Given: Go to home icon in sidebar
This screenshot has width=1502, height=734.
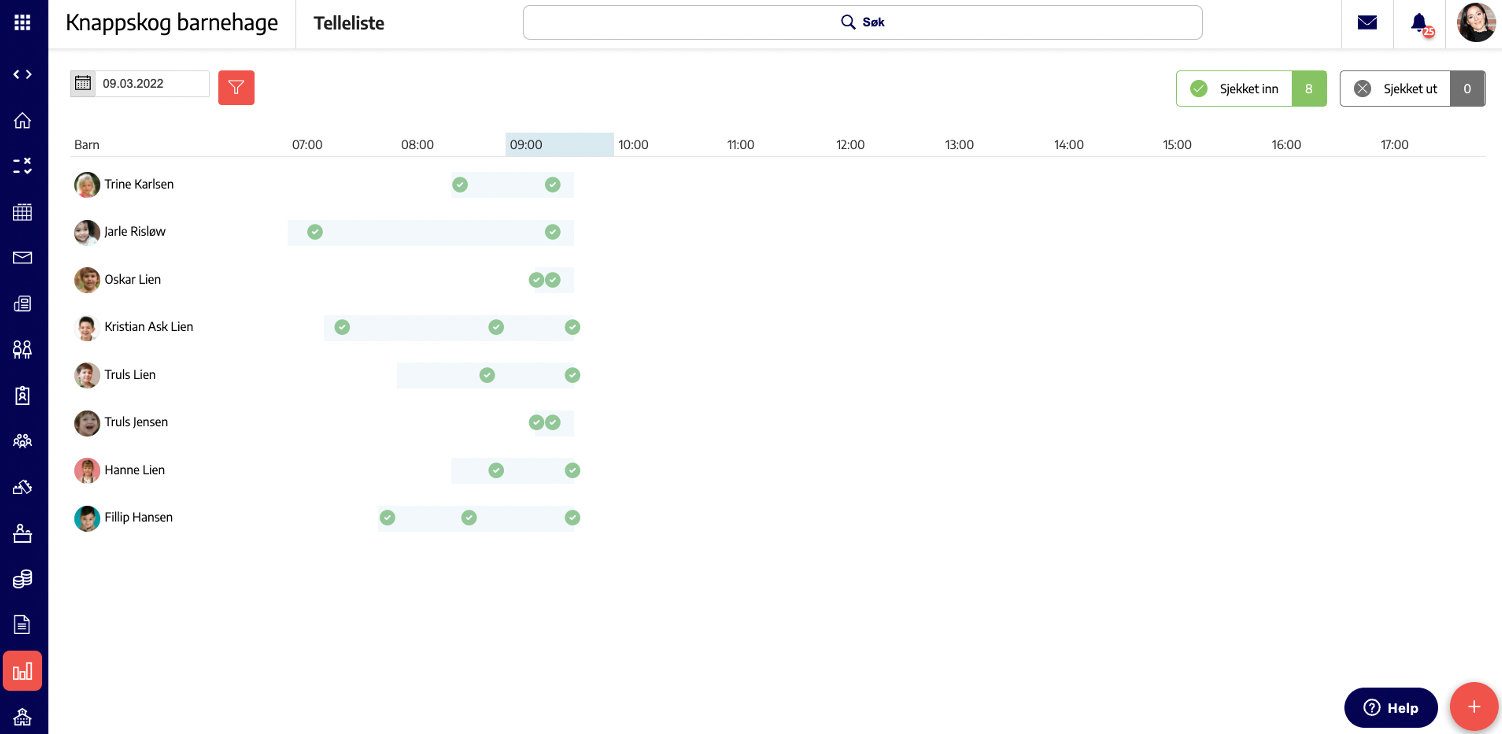Looking at the screenshot, I should click(22, 121).
